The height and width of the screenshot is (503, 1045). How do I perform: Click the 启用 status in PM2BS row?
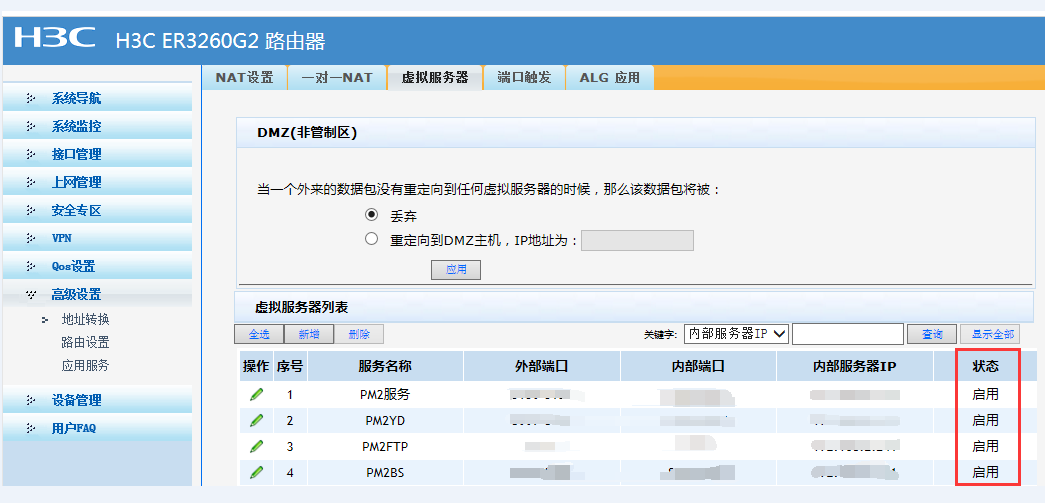click(x=986, y=472)
